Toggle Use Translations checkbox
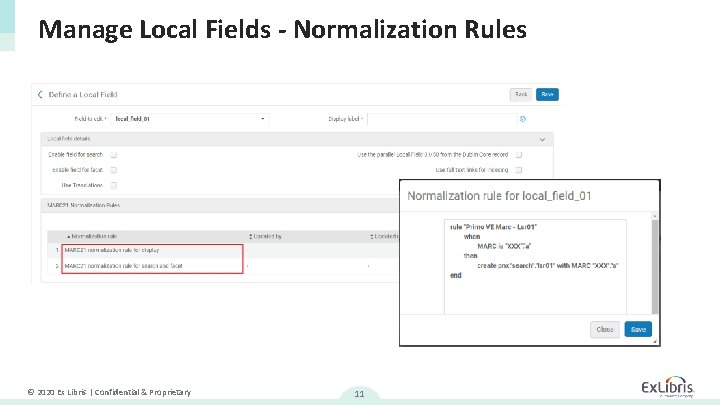Viewport: 720px width, 405px height. tap(114, 186)
